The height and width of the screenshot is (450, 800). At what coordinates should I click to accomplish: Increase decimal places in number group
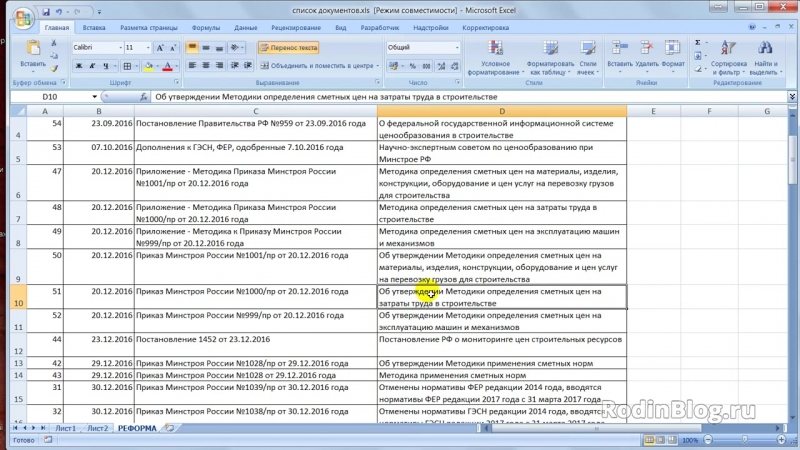click(441, 66)
